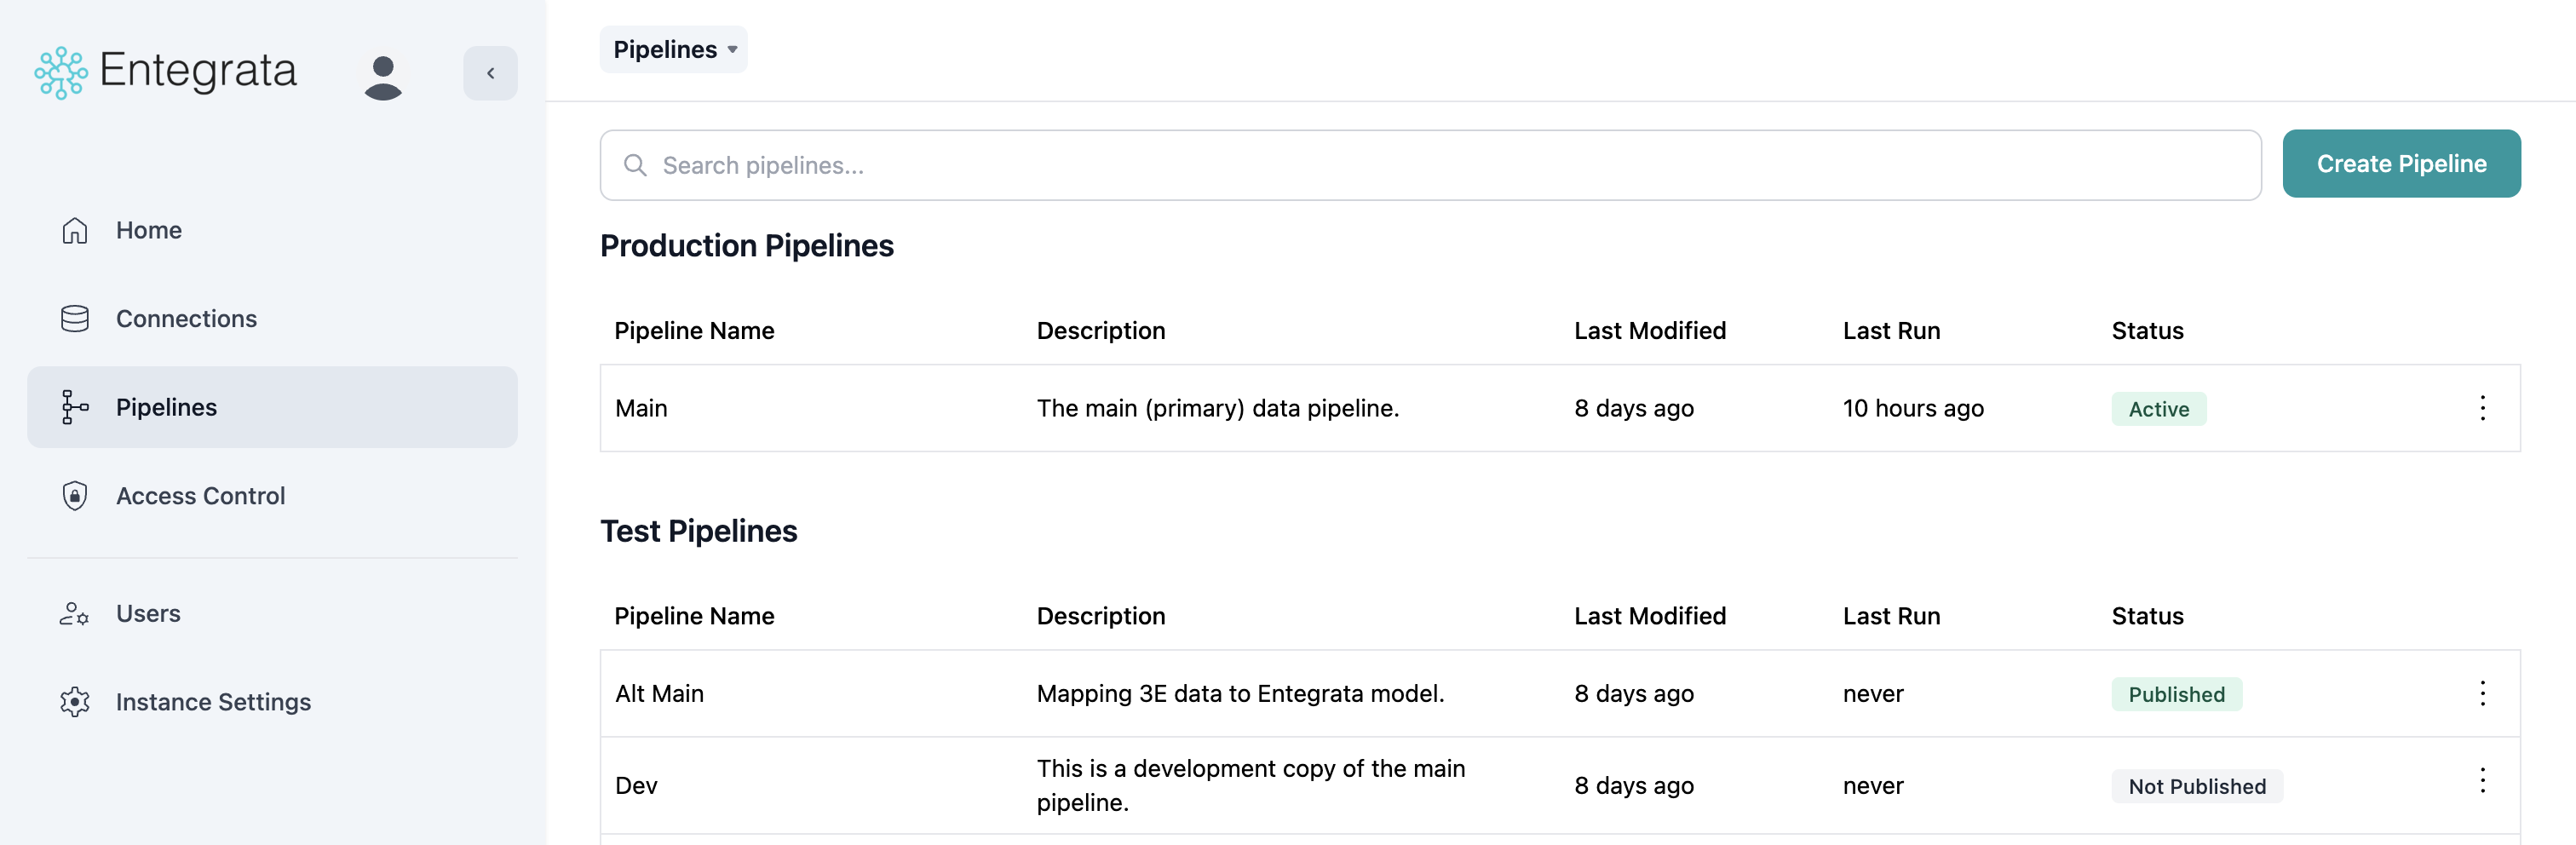
Task: Click the Instance Settings gear icon
Action: coord(75,702)
